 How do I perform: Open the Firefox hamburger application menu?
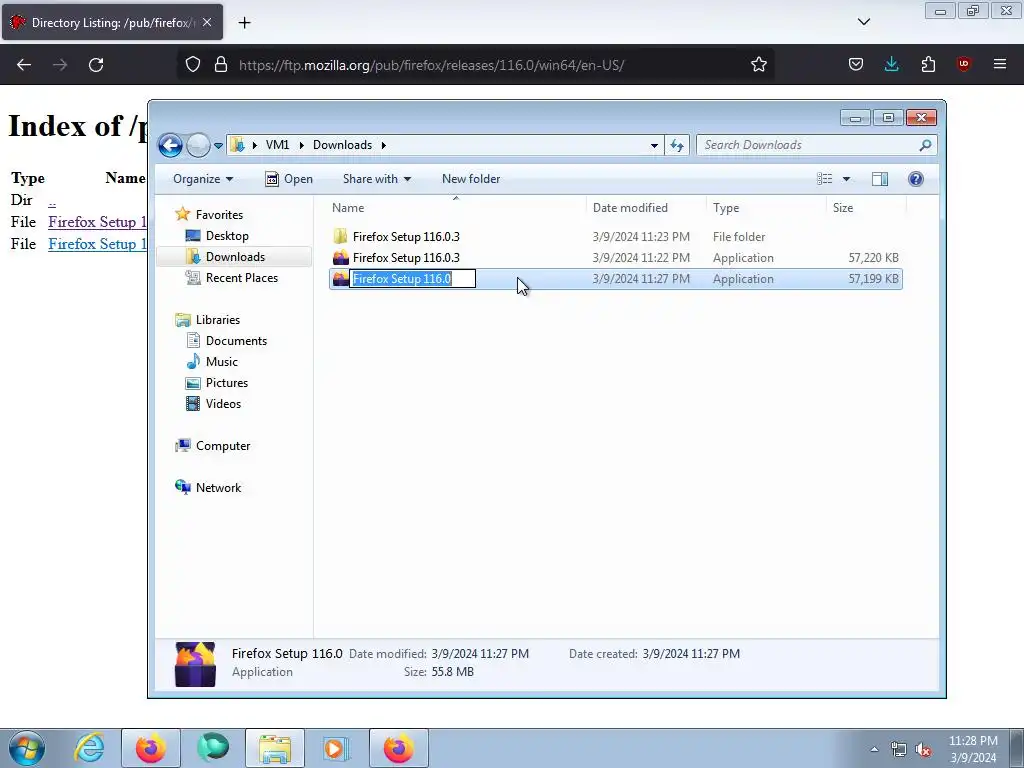coord(999,65)
